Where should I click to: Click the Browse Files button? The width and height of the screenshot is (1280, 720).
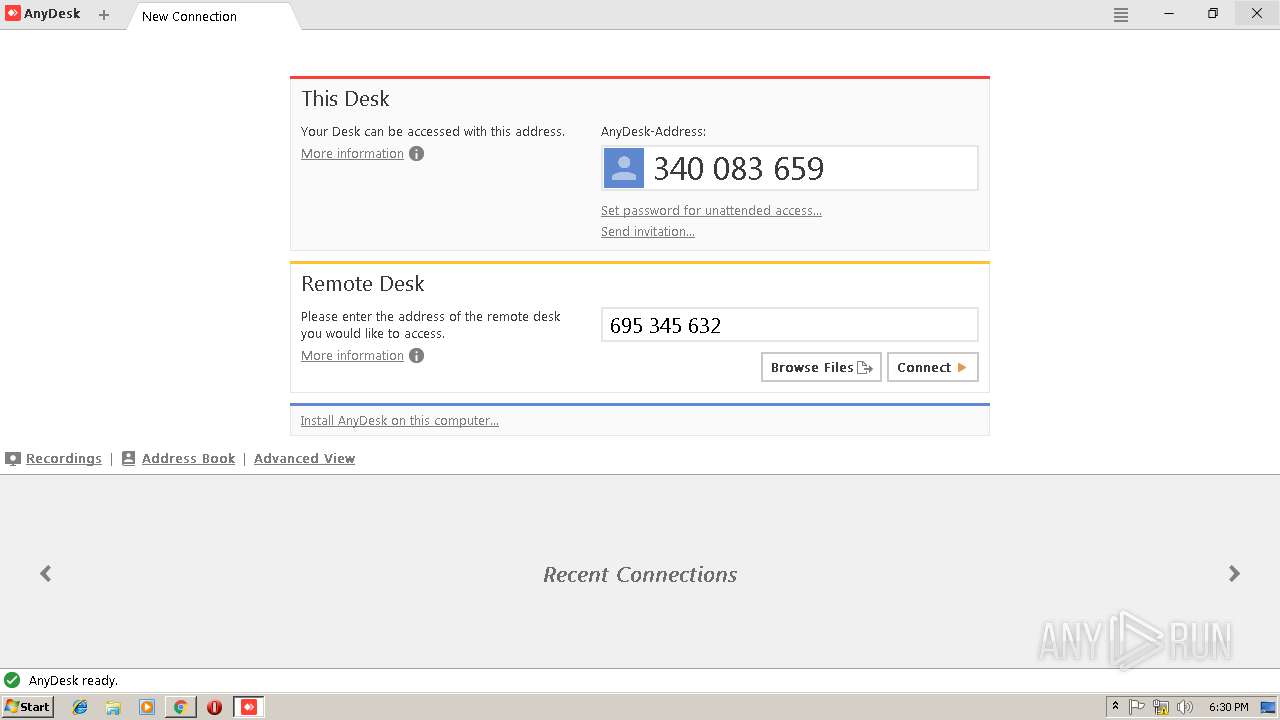point(821,367)
